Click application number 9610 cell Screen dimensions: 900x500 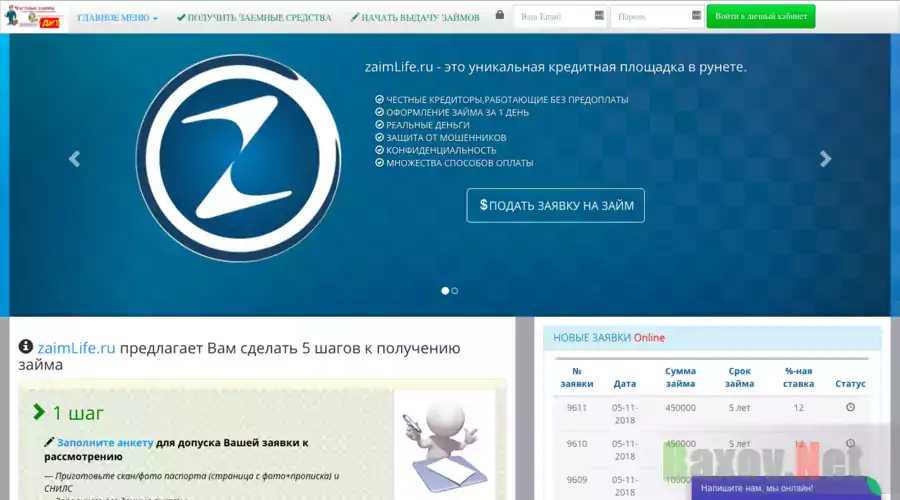[x=577, y=444]
